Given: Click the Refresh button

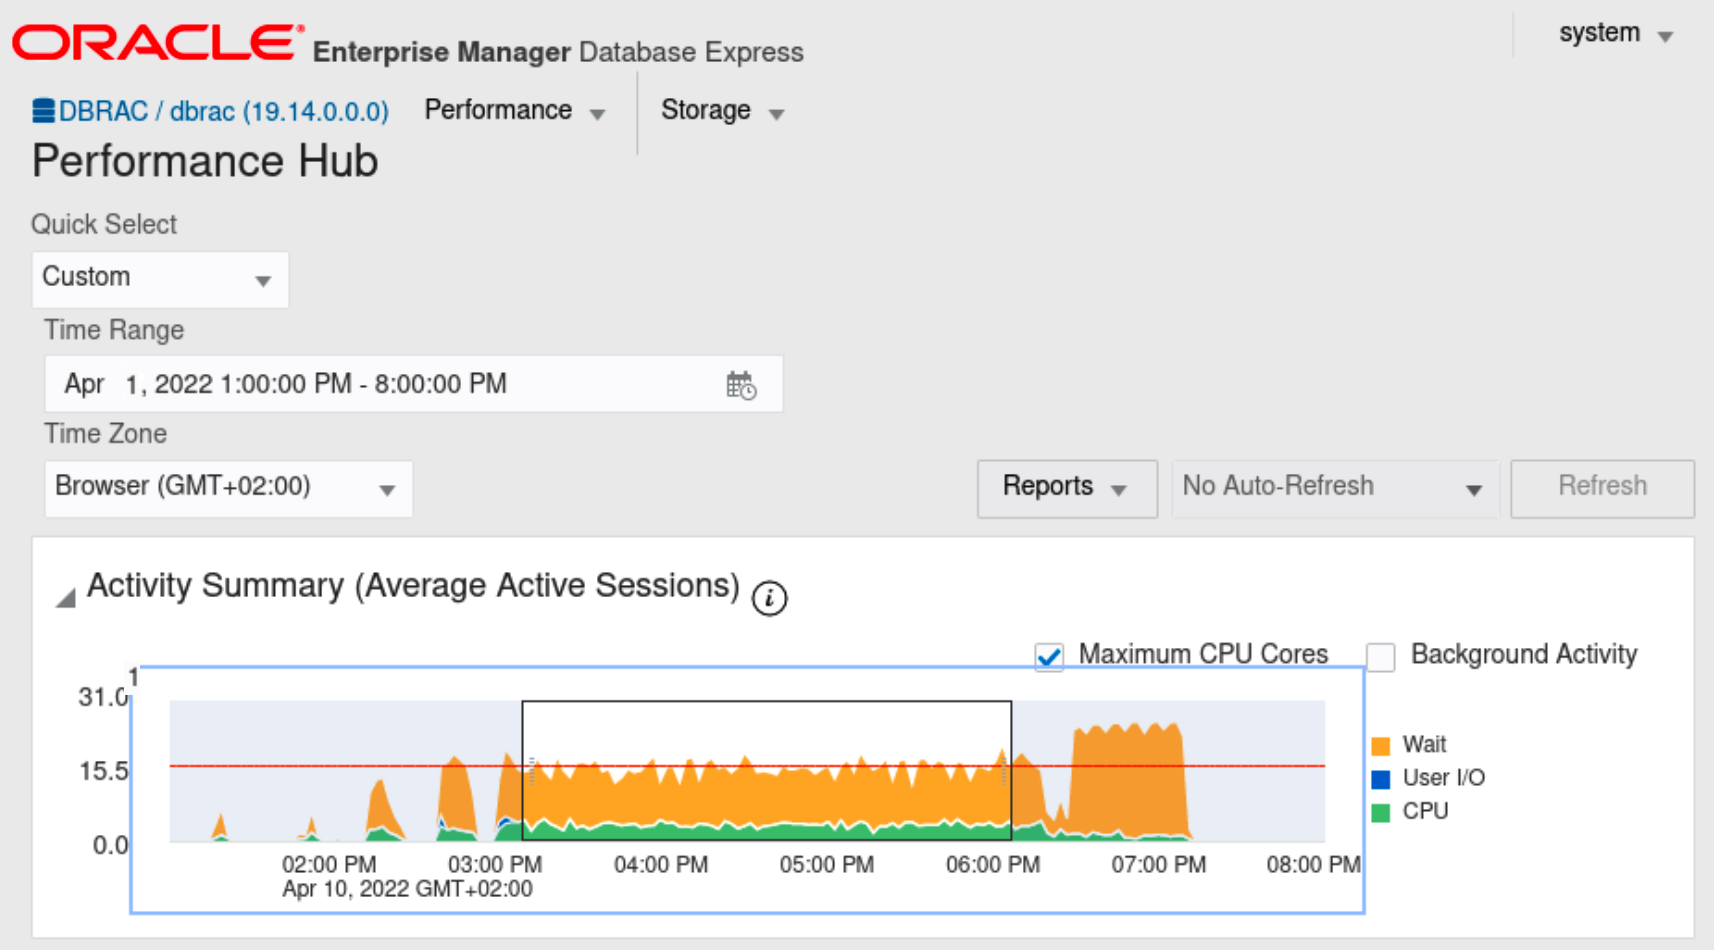Looking at the screenshot, I should [x=1602, y=488].
